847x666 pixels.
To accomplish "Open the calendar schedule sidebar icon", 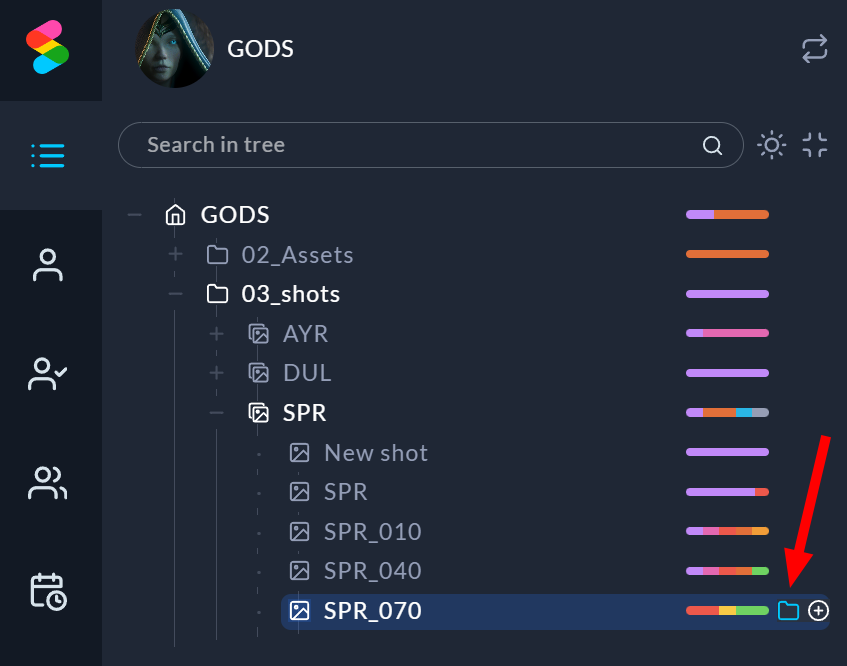I will pos(48,591).
